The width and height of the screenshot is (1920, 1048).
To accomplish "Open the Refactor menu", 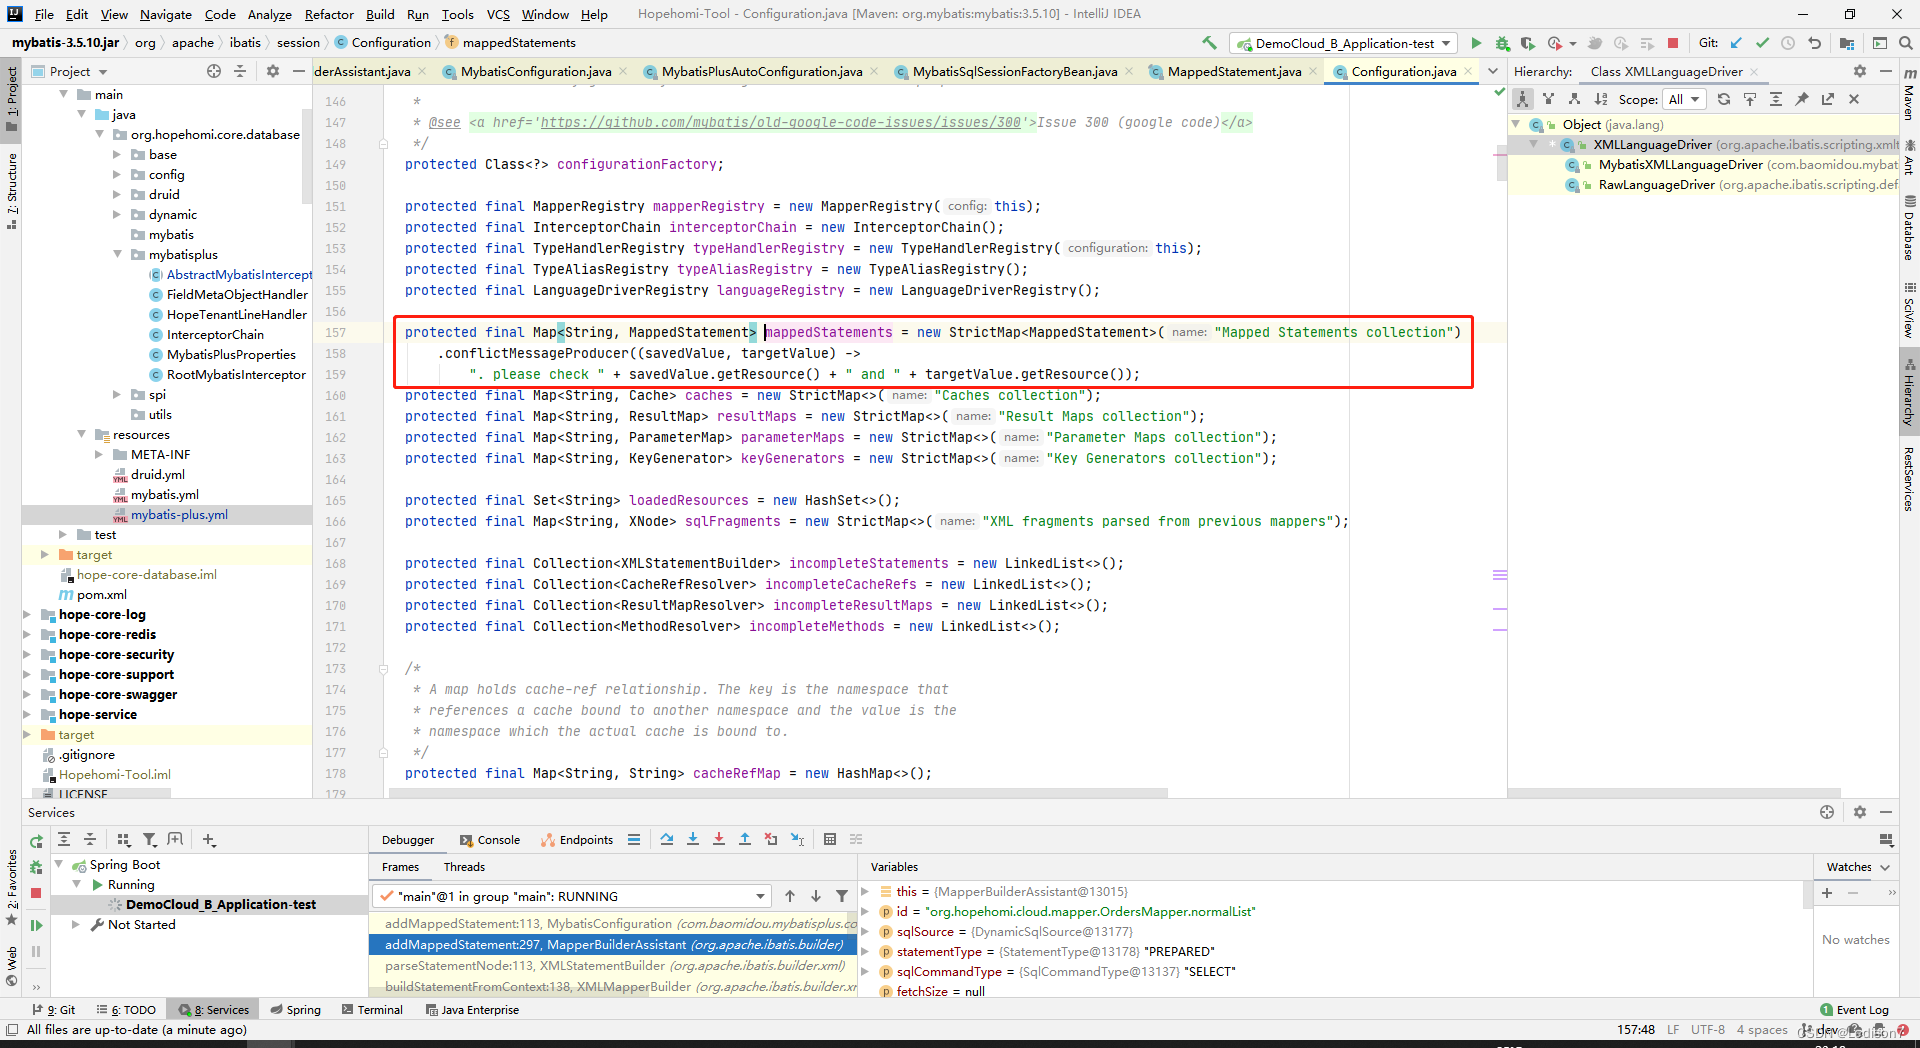I will tap(329, 14).
